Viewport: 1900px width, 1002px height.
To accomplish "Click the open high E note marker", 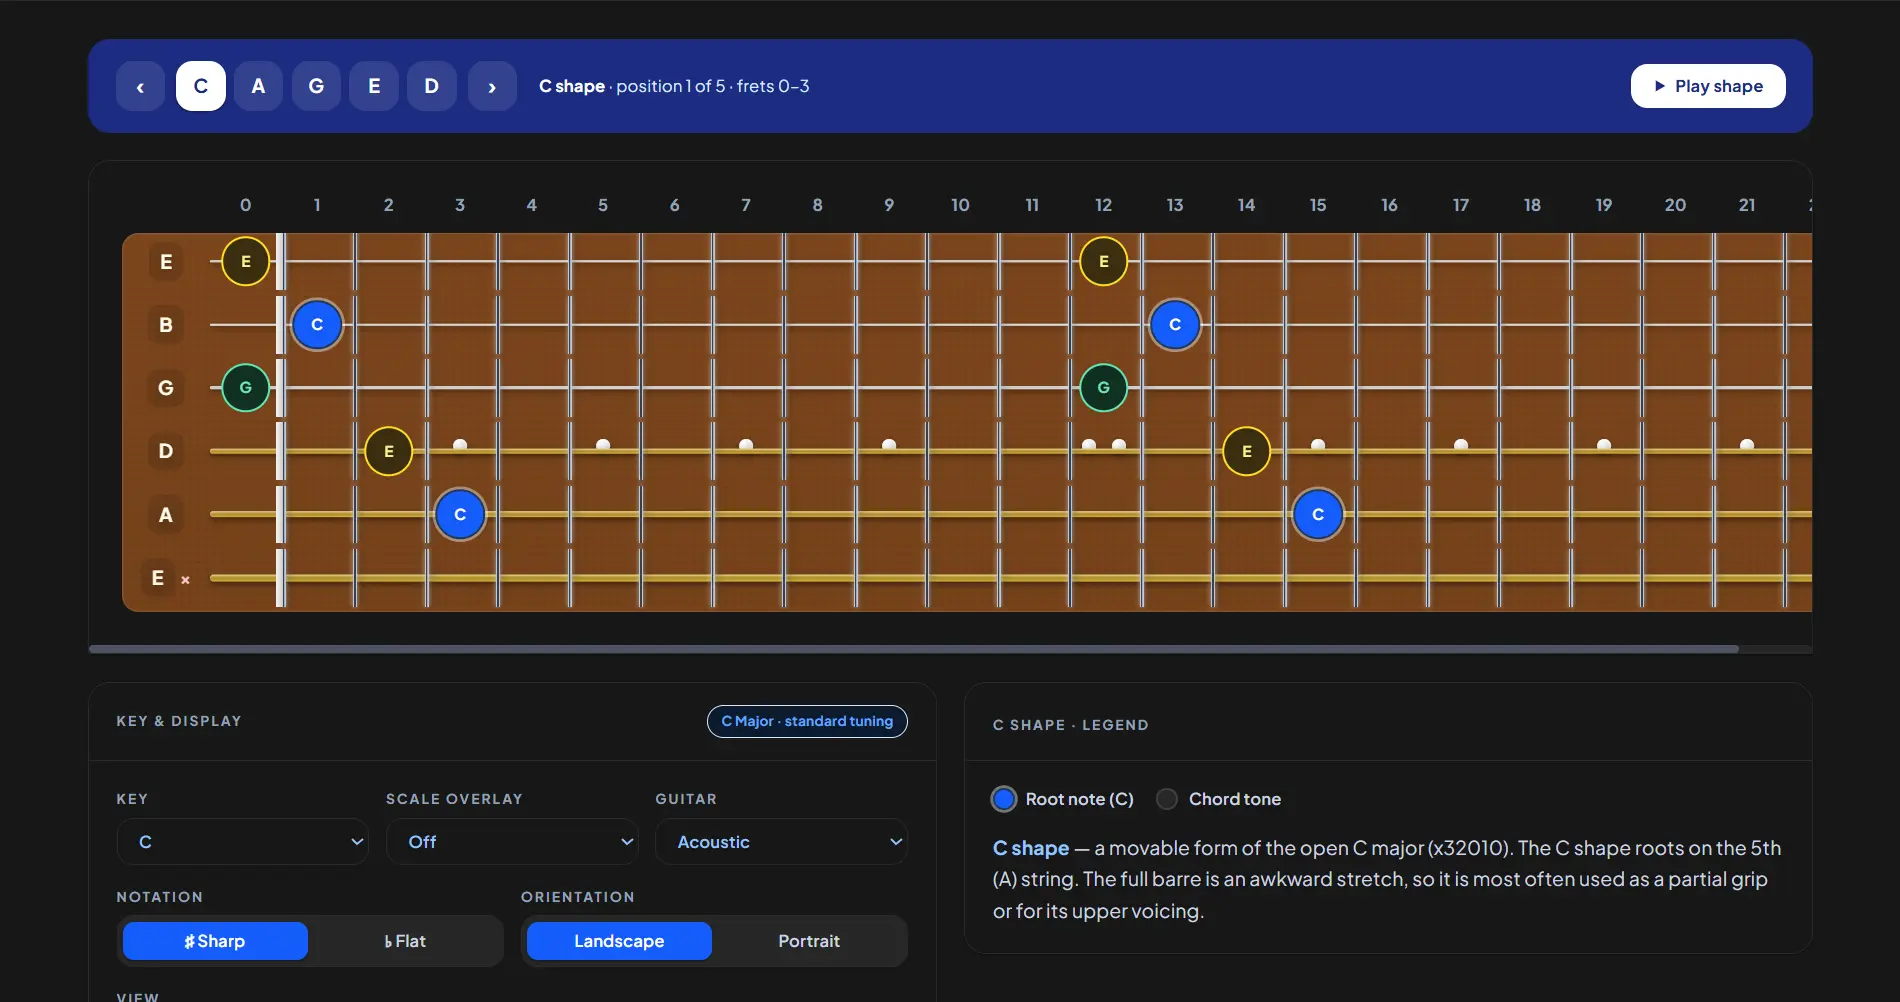I will (246, 262).
